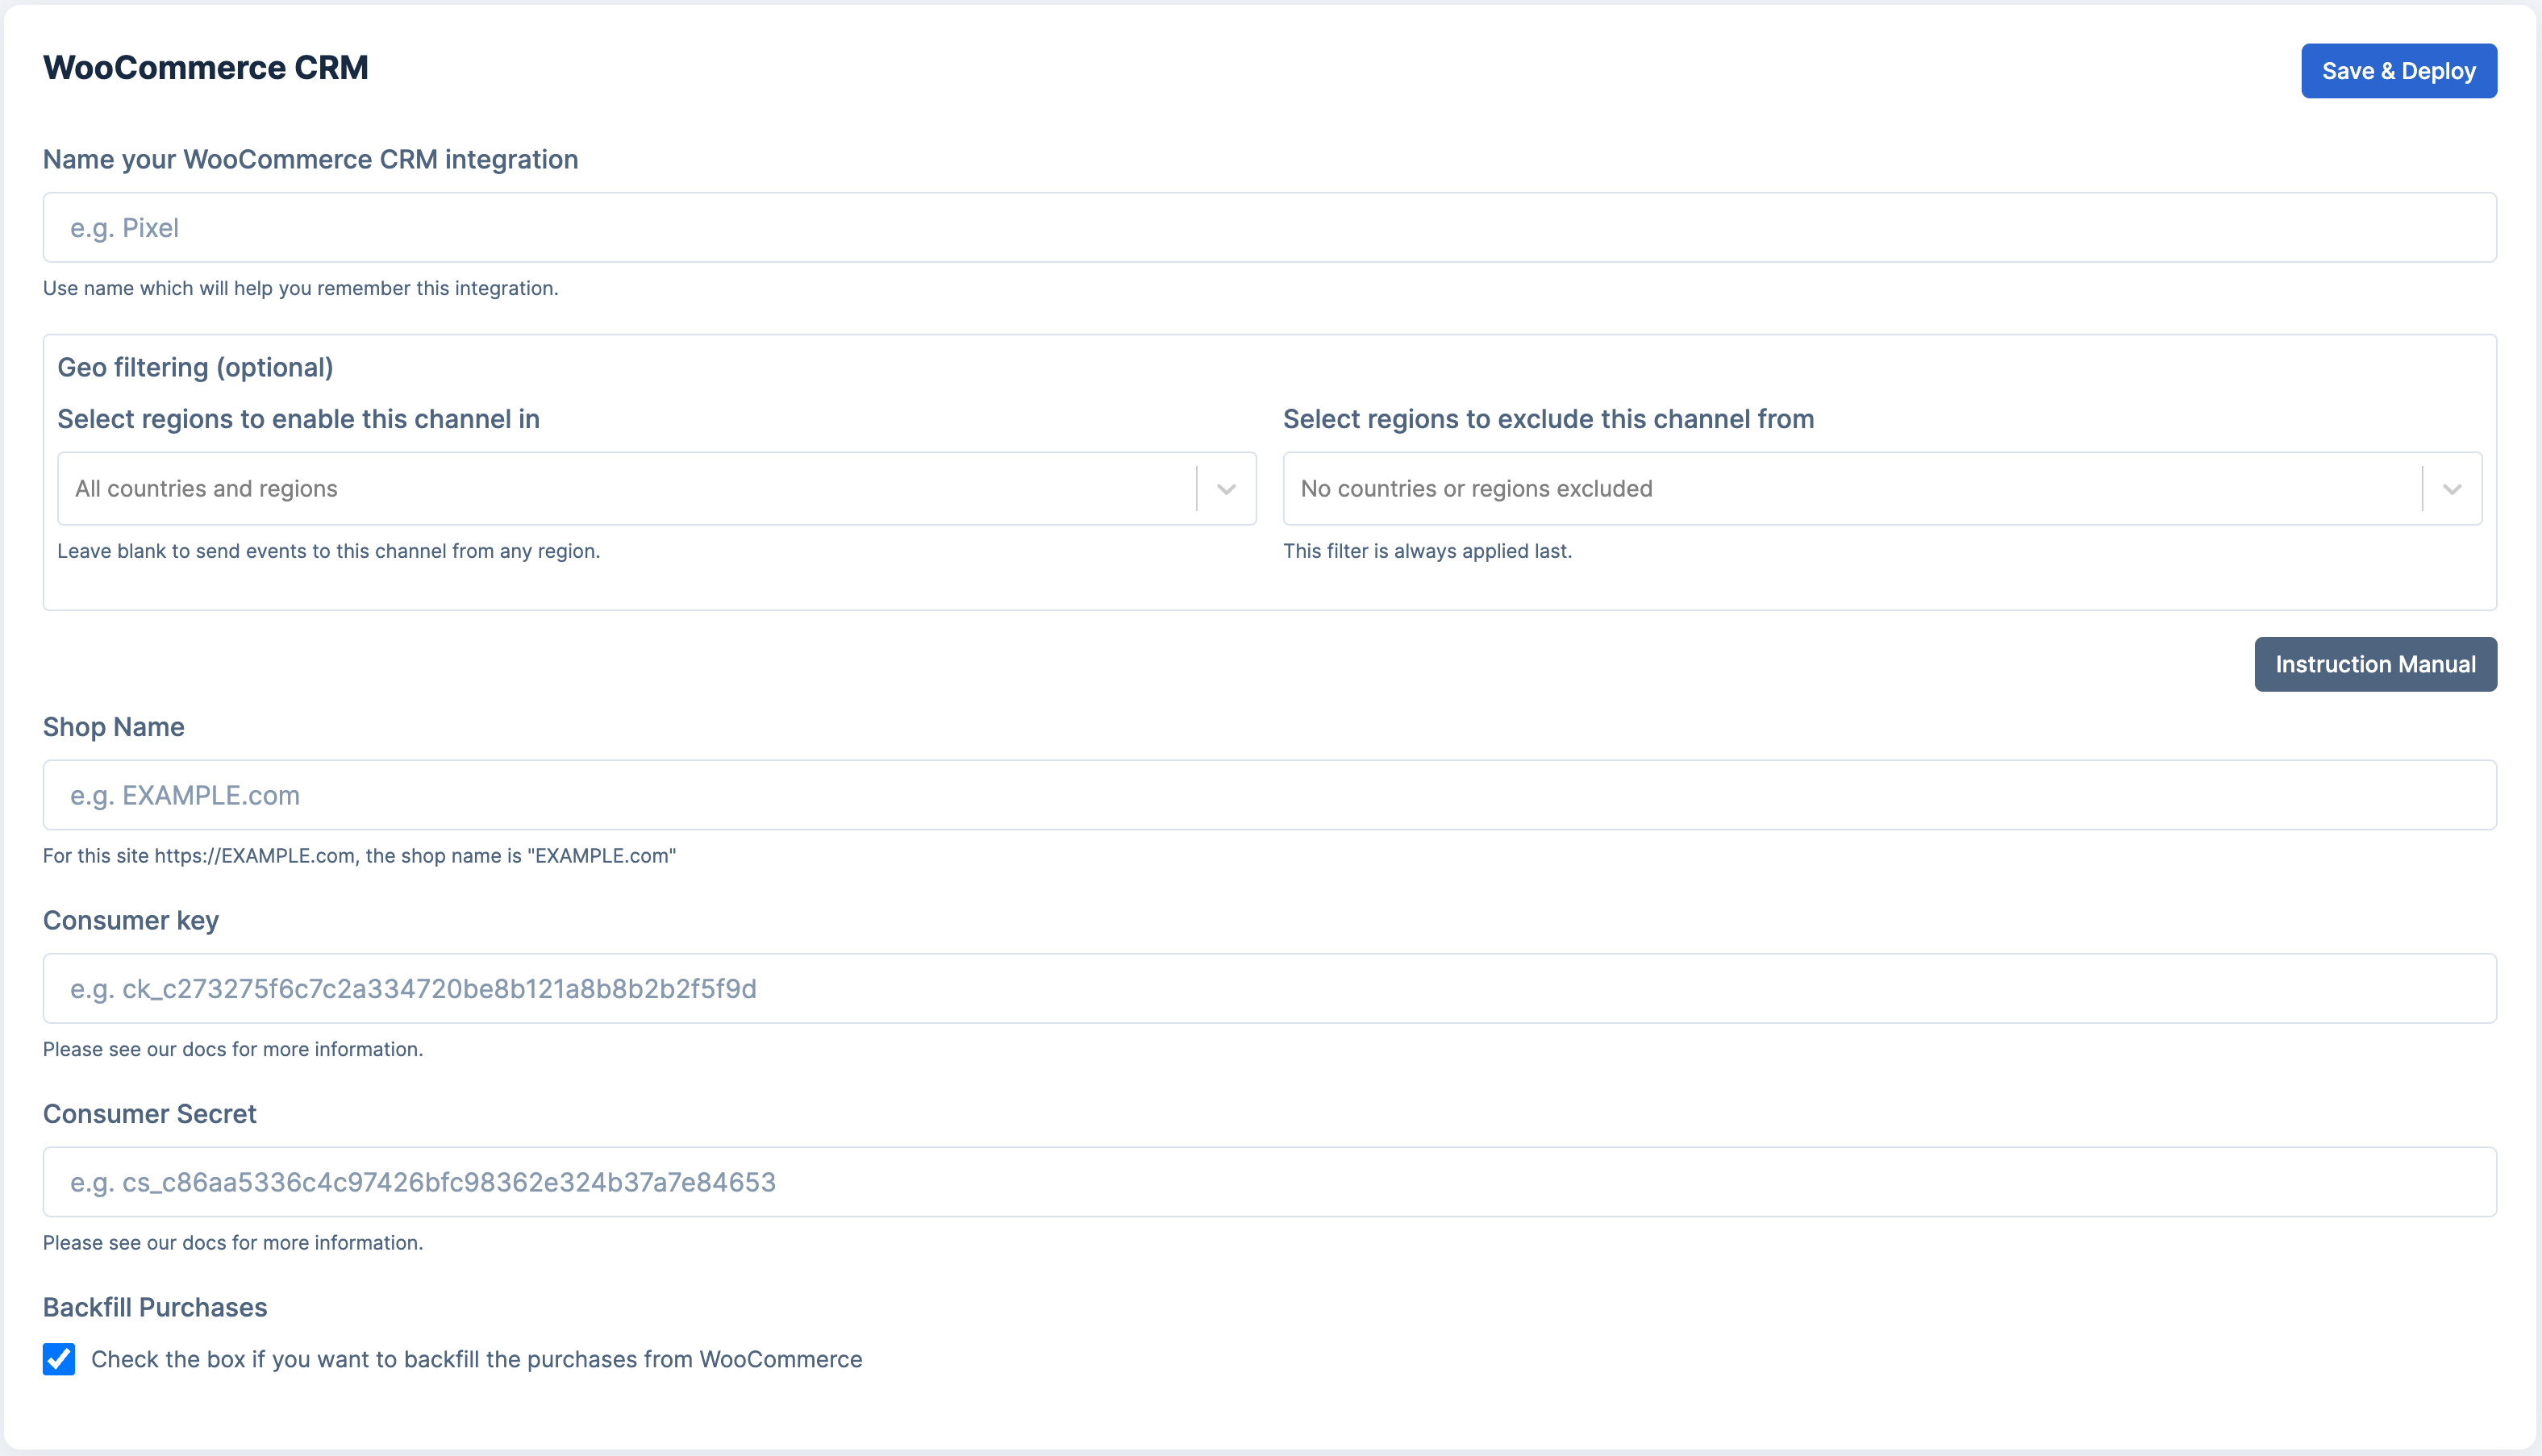Open the All countries and regions selector
2542x1456 pixels.
tap(625, 489)
